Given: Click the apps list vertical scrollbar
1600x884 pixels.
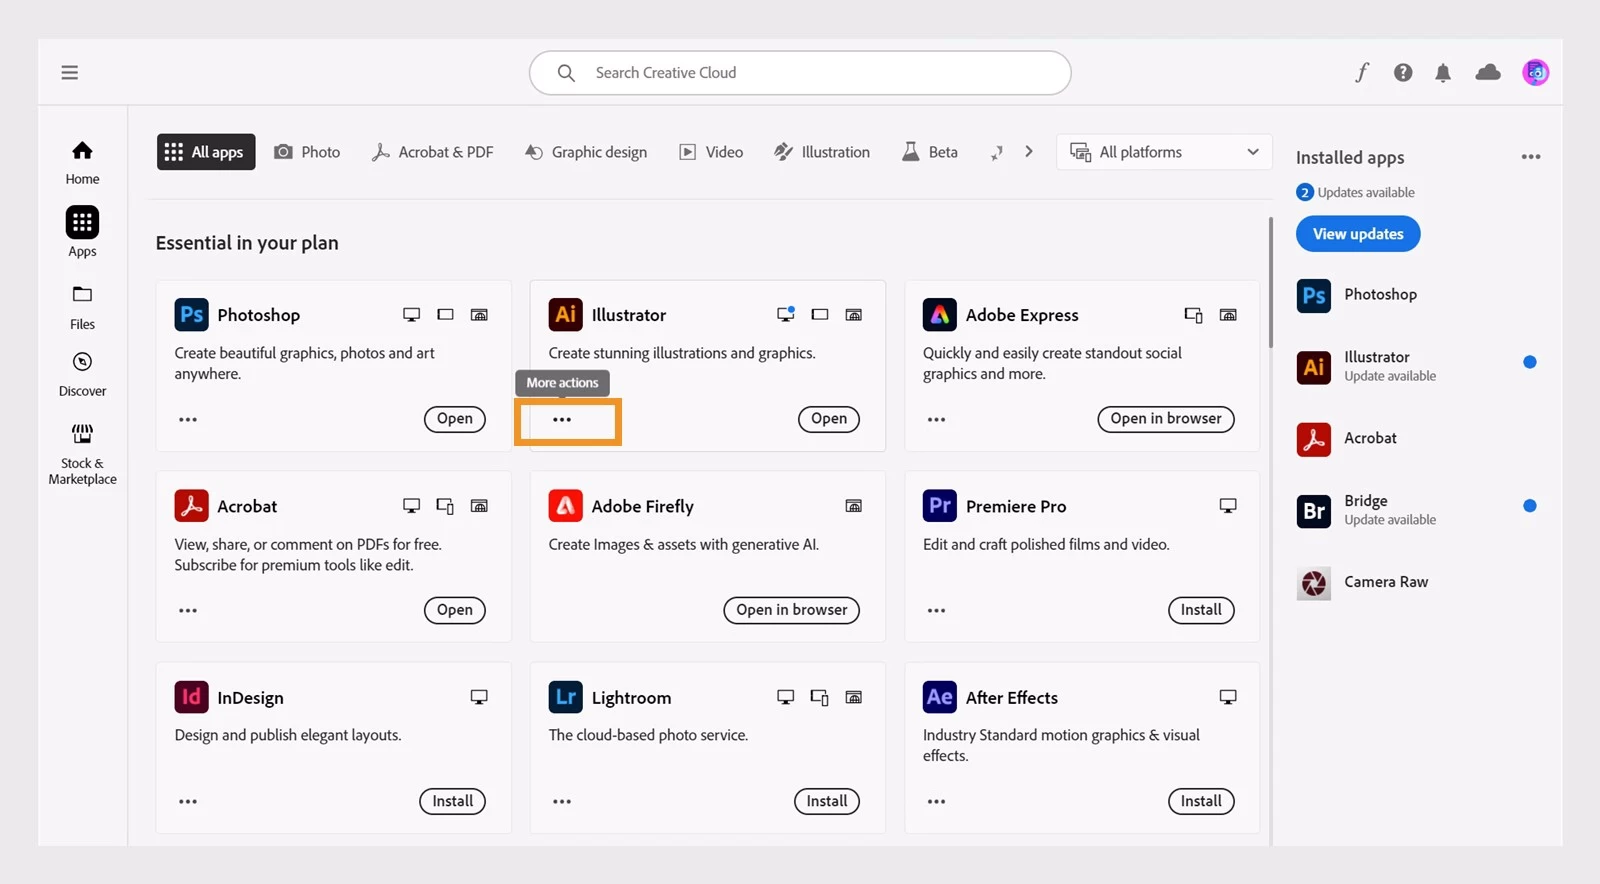Looking at the screenshot, I should (x=1271, y=283).
